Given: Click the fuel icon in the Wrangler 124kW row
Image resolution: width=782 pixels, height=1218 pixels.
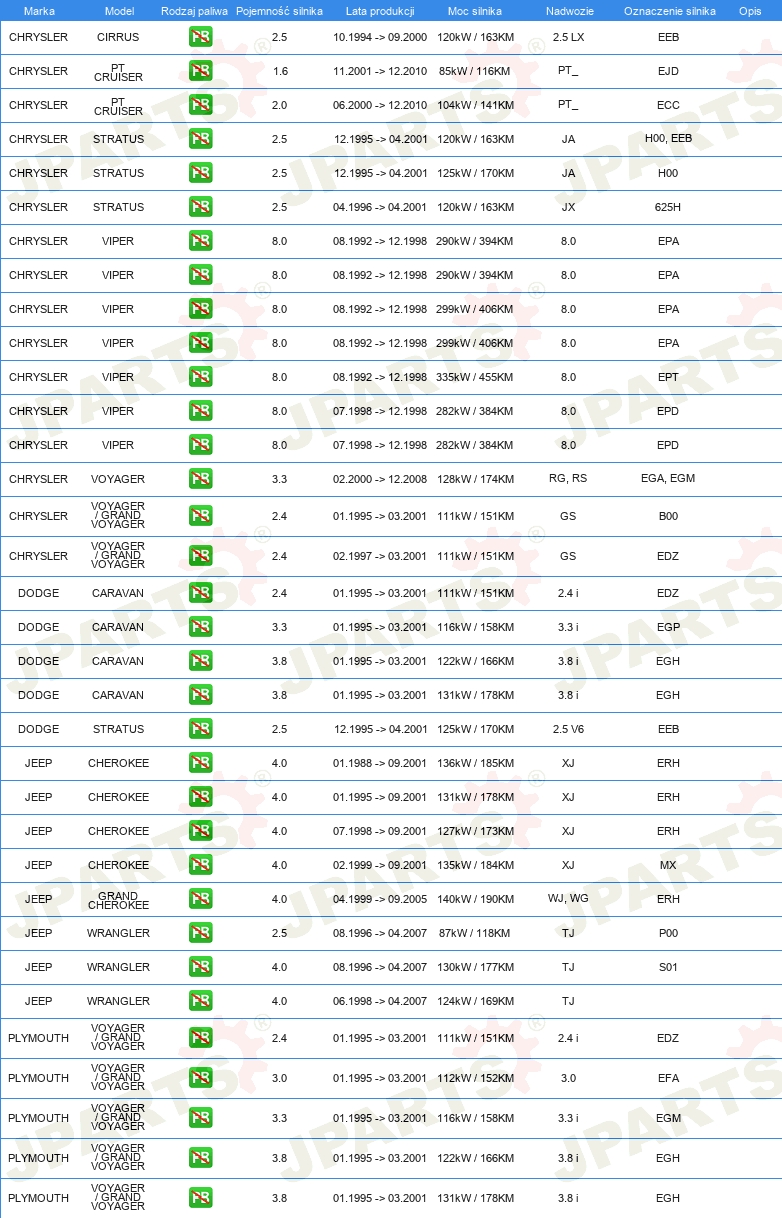Looking at the screenshot, I should [x=200, y=1002].
